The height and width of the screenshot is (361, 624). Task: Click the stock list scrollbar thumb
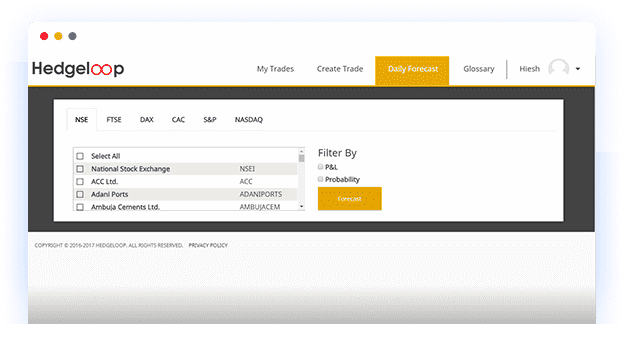click(301, 158)
